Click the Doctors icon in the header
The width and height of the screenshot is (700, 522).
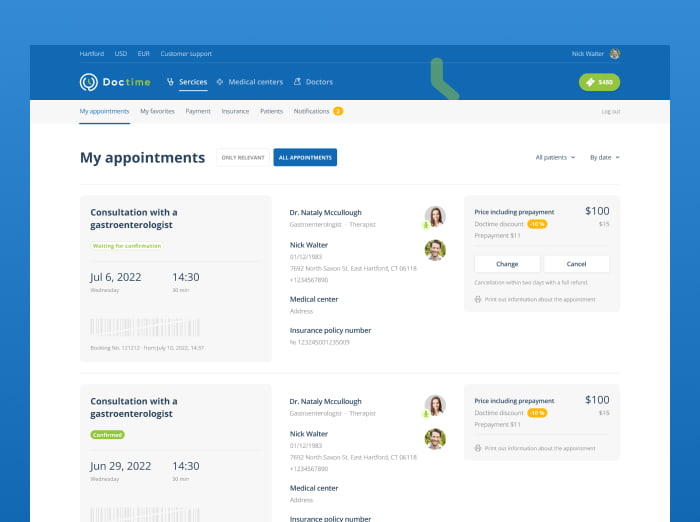click(297, 81)
